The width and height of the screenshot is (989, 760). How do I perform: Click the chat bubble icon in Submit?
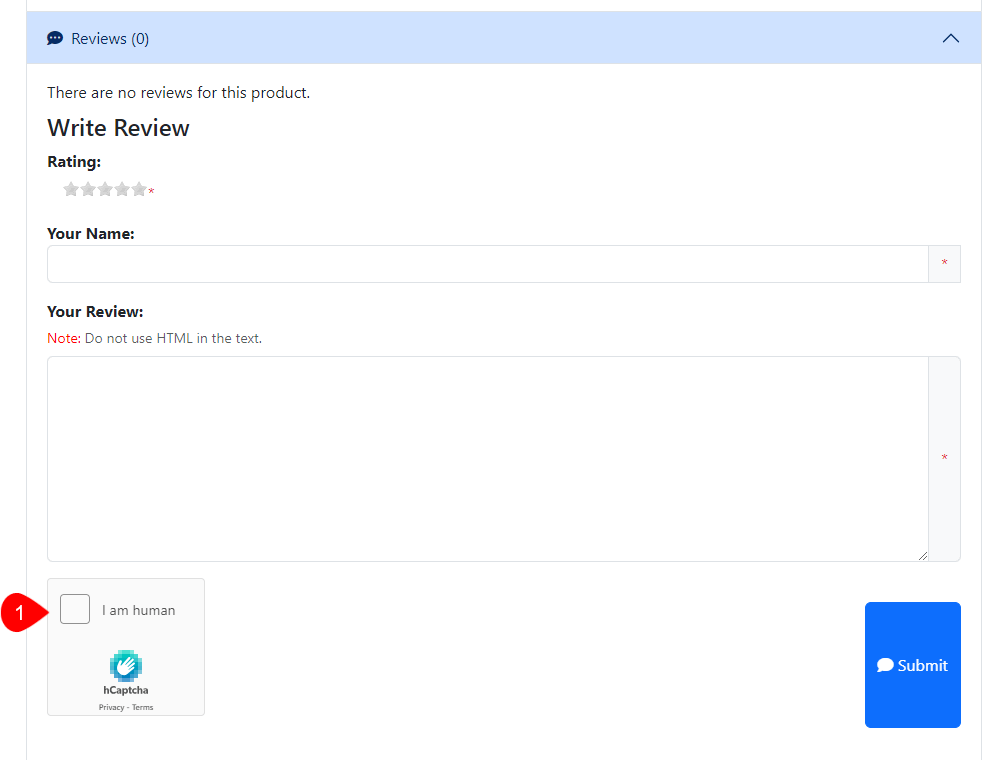pos(885,665)
